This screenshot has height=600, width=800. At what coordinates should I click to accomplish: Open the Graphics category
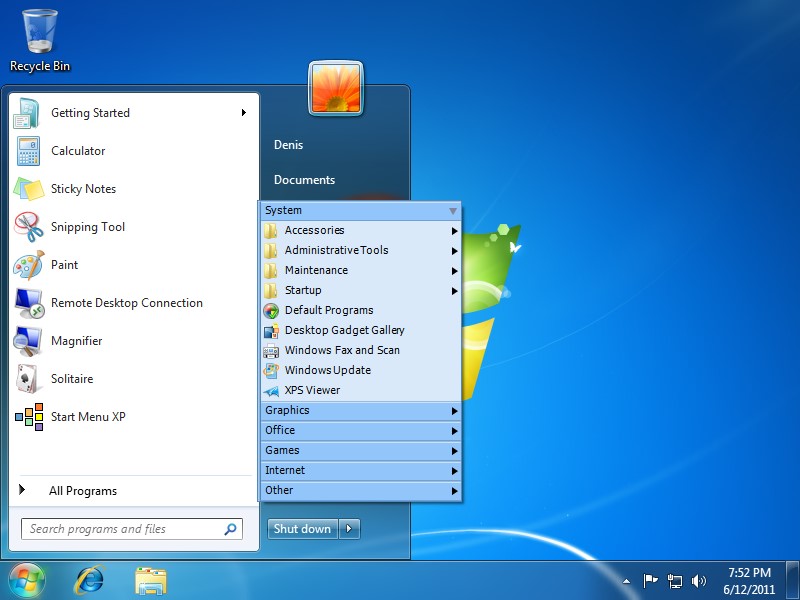(x=361, y=411)
